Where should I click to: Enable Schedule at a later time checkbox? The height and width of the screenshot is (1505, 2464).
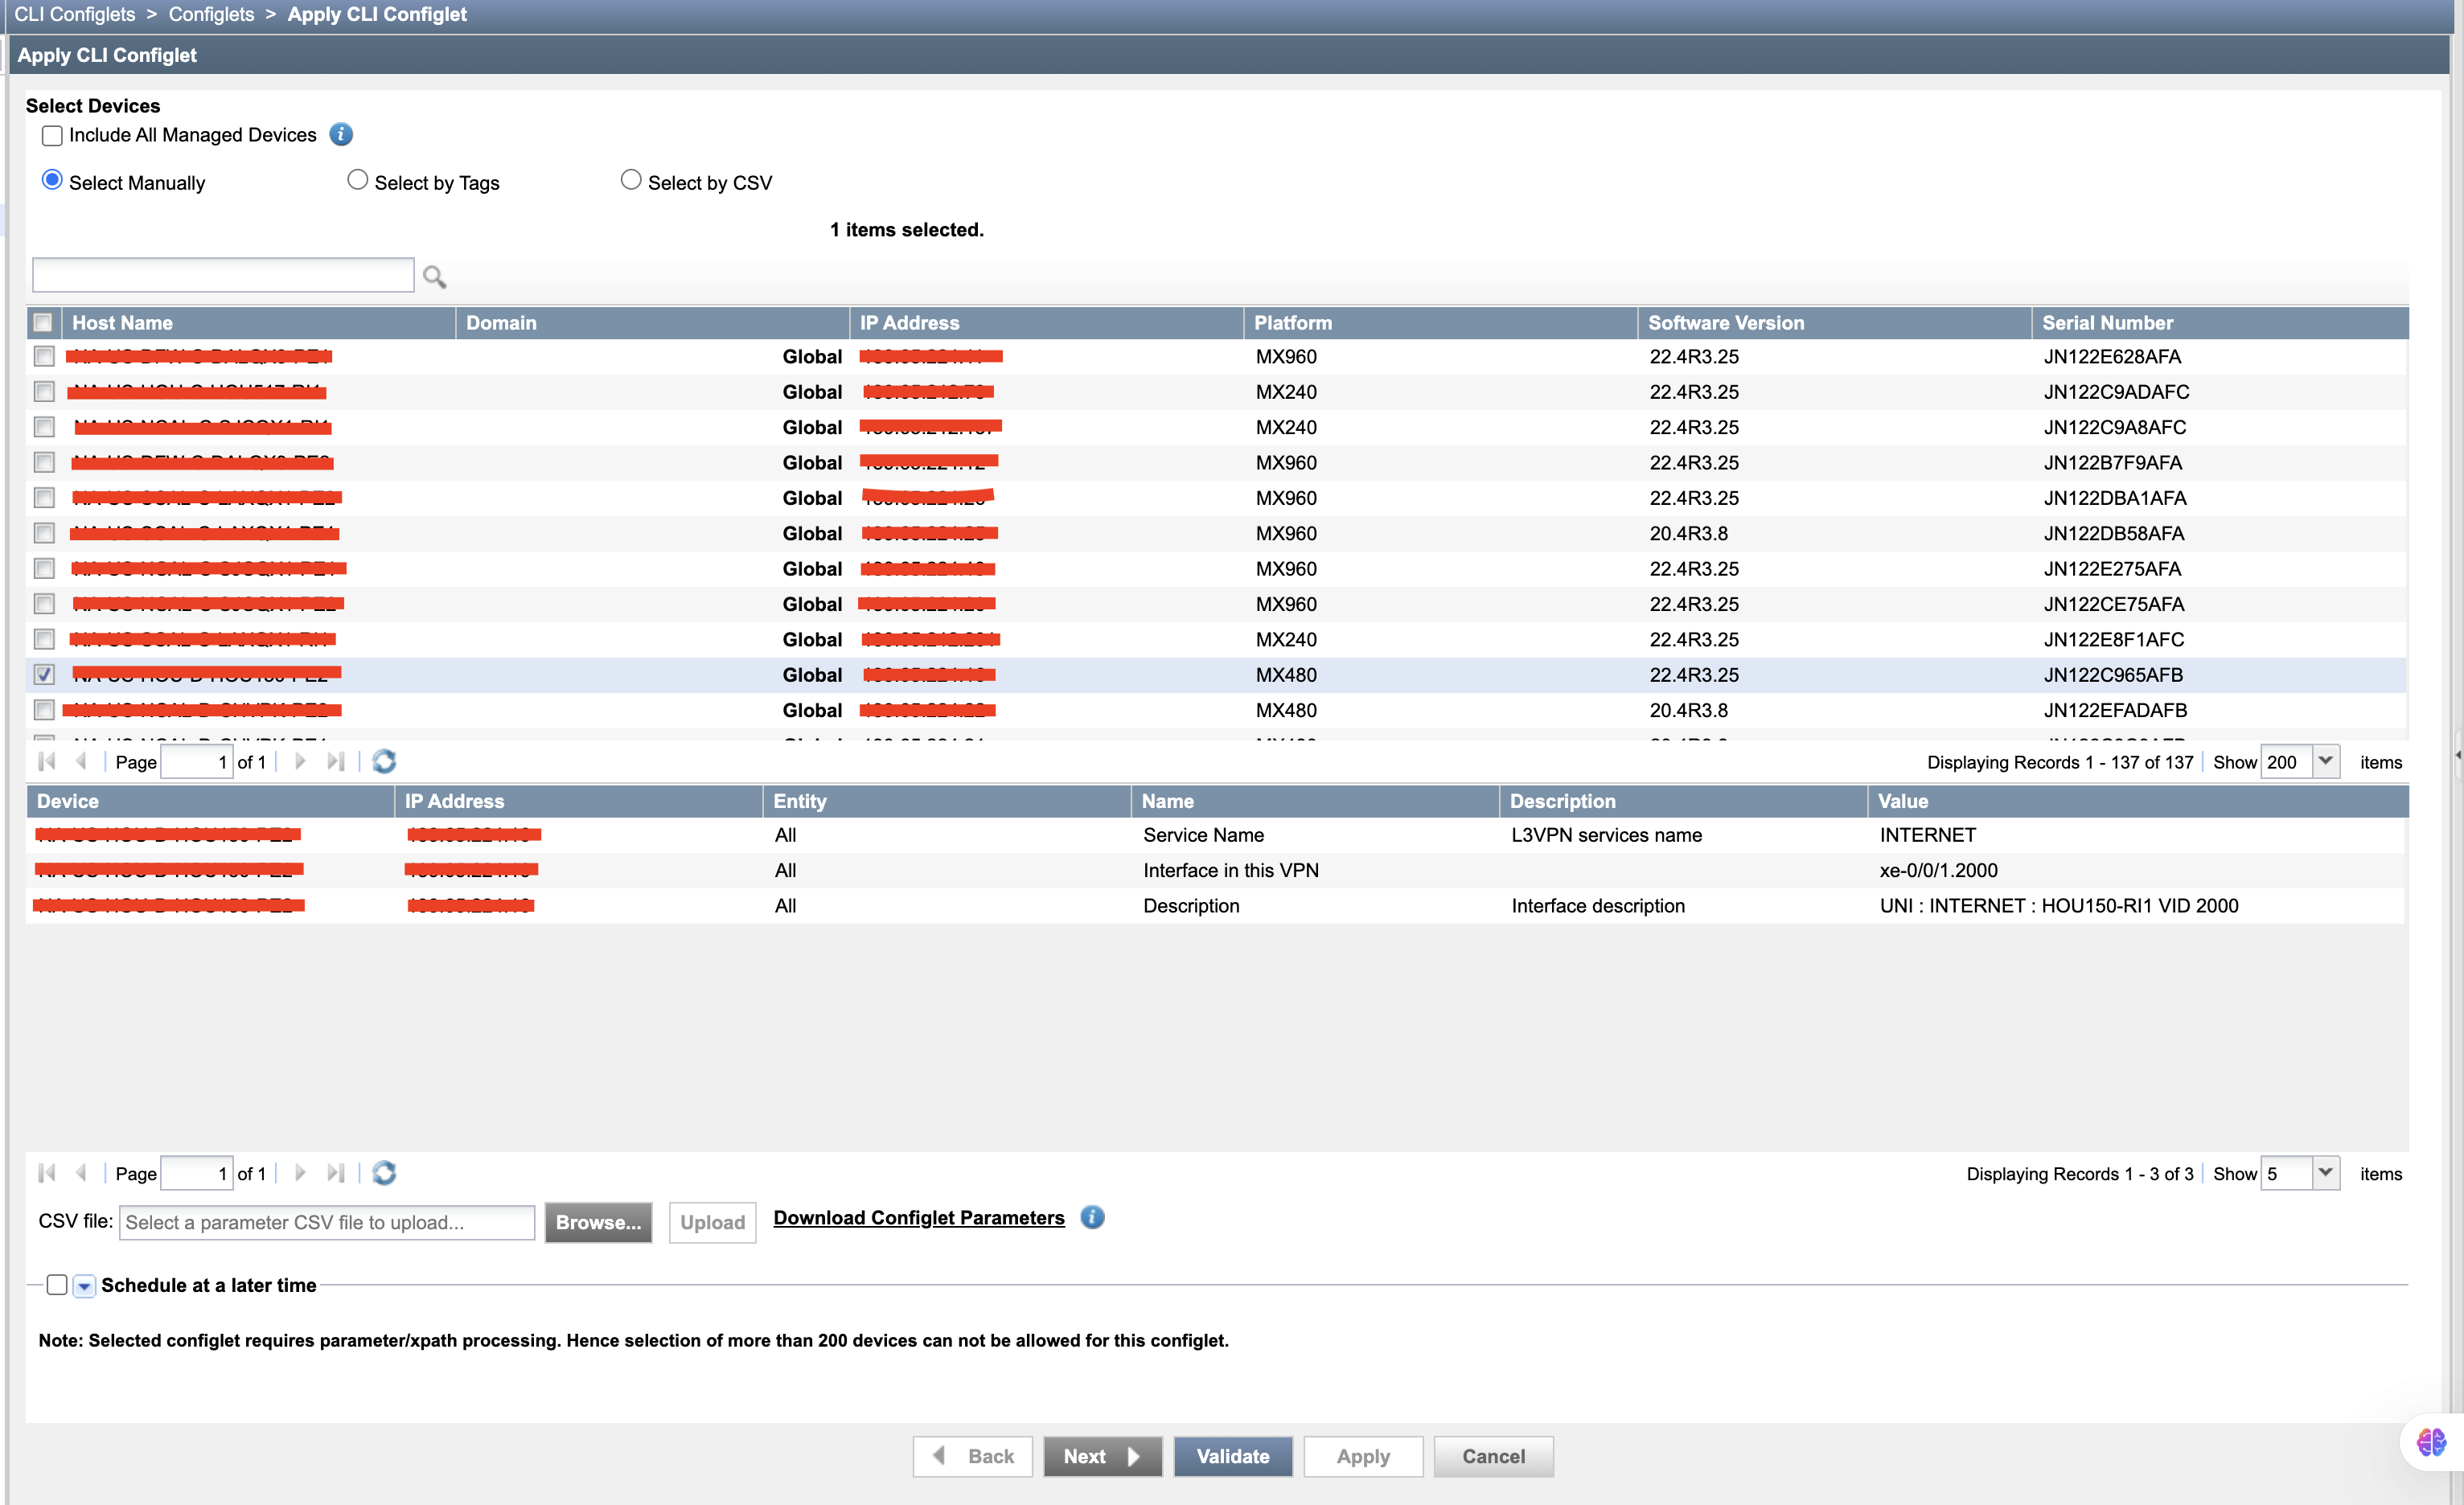pyautogui.click(x=57, y=1285)
